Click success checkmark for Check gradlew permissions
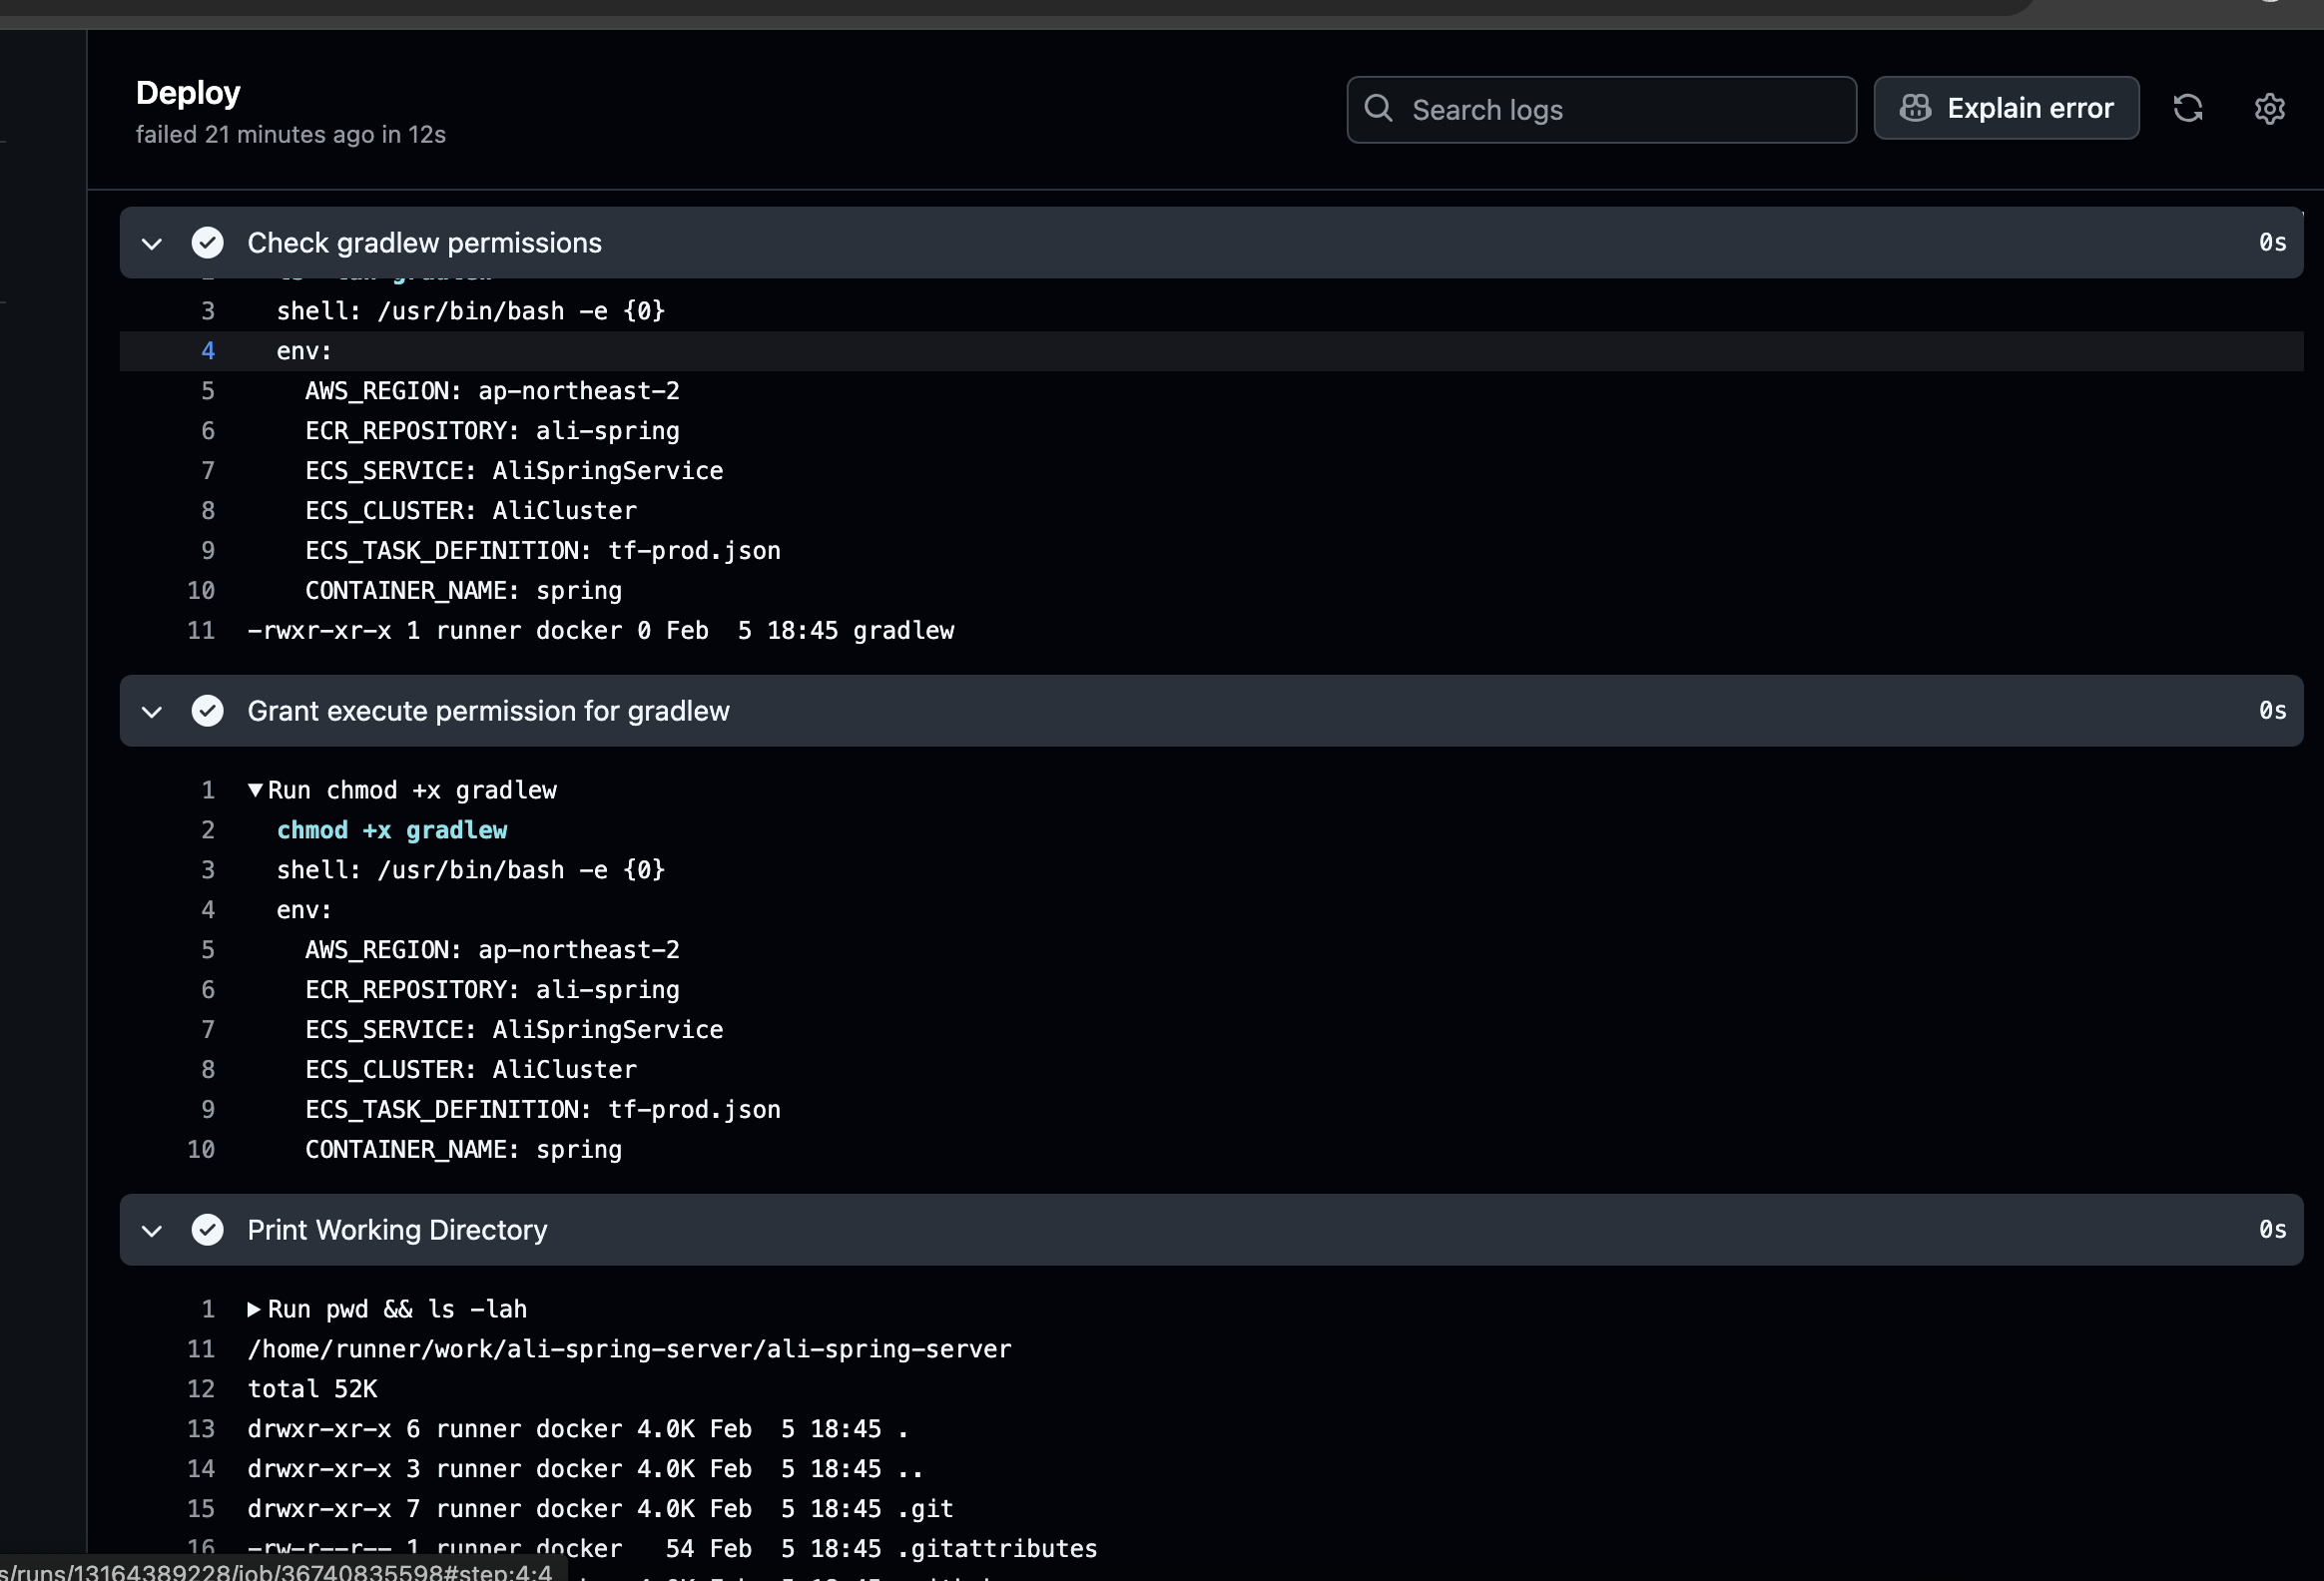Image resolution: width=2324 pixels, height=1581 pixels. [x=207, y=242]
